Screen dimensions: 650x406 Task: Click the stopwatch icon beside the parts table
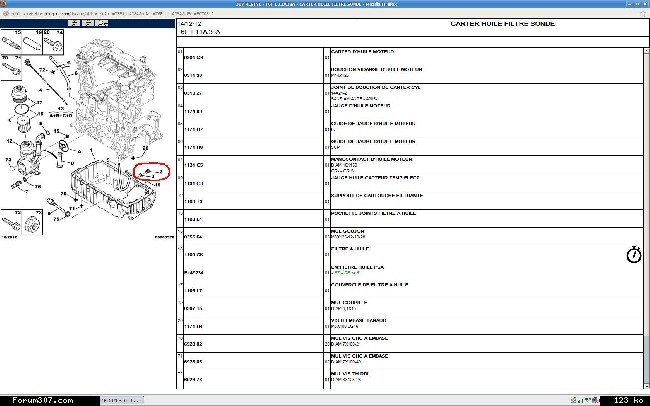click(633, 254)
